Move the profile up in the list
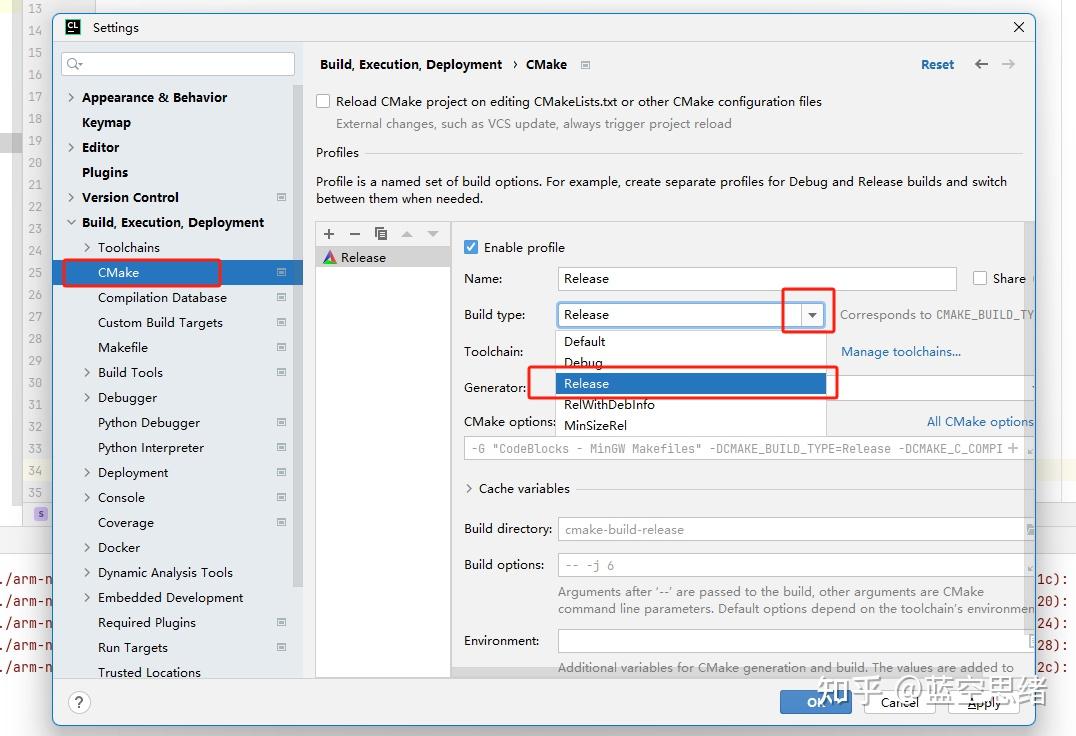The width and height of the screenshot is (1076, 736). 407,234
